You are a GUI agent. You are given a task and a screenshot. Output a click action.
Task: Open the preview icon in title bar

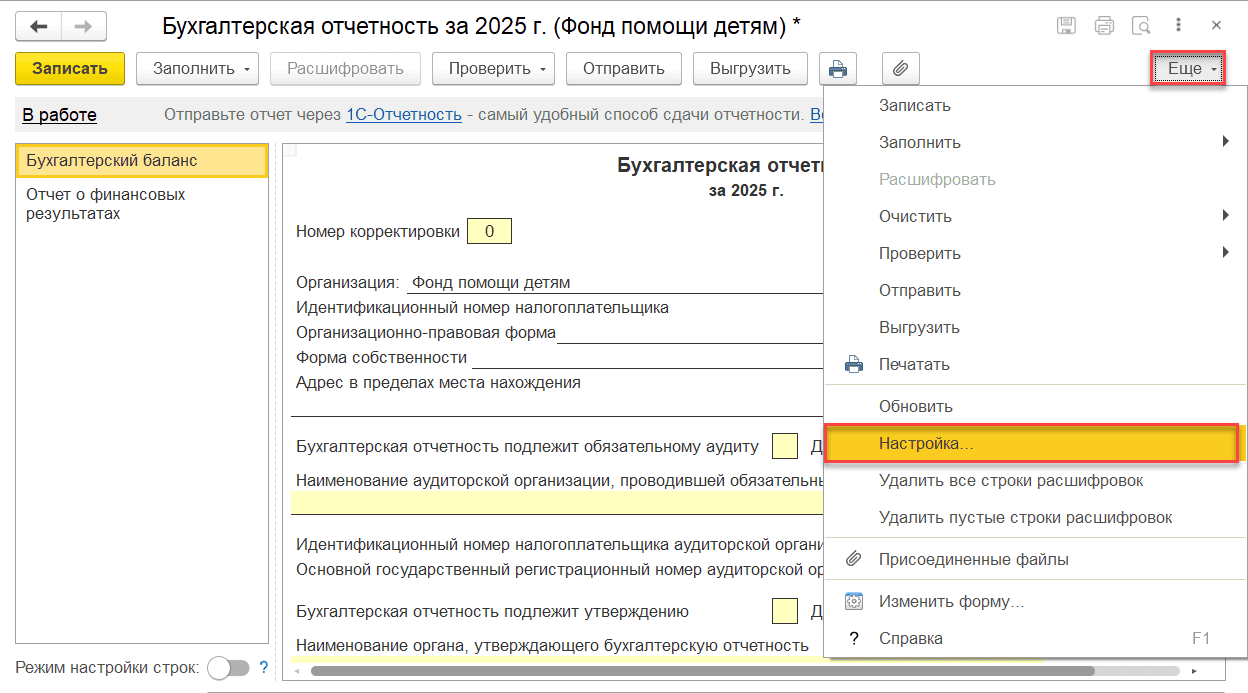[1140, 26]
